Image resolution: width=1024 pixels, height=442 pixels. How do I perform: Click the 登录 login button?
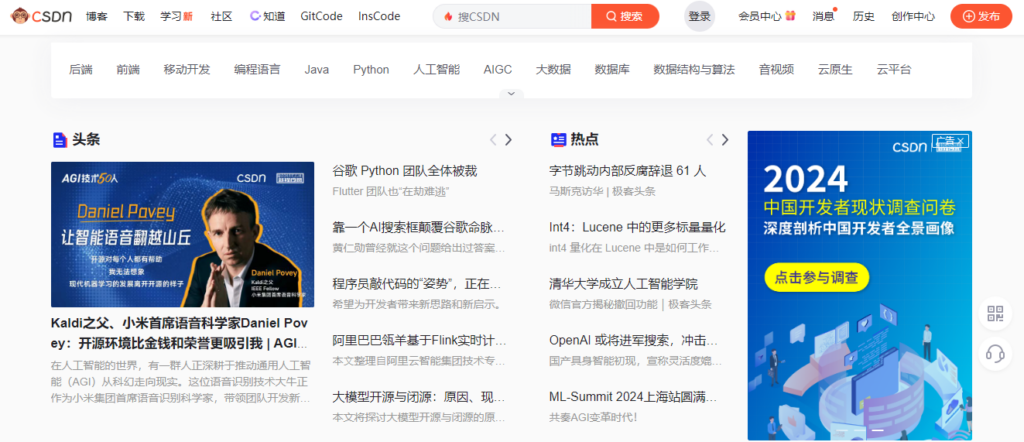coord(700,16)
